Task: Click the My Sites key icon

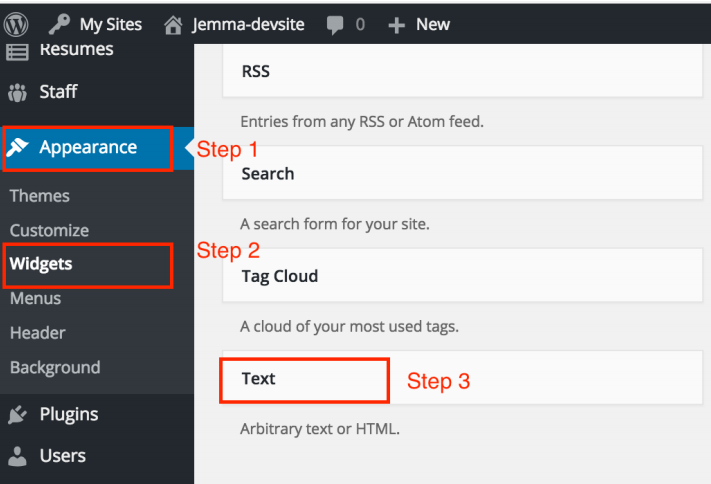Action: click(60, 24)
